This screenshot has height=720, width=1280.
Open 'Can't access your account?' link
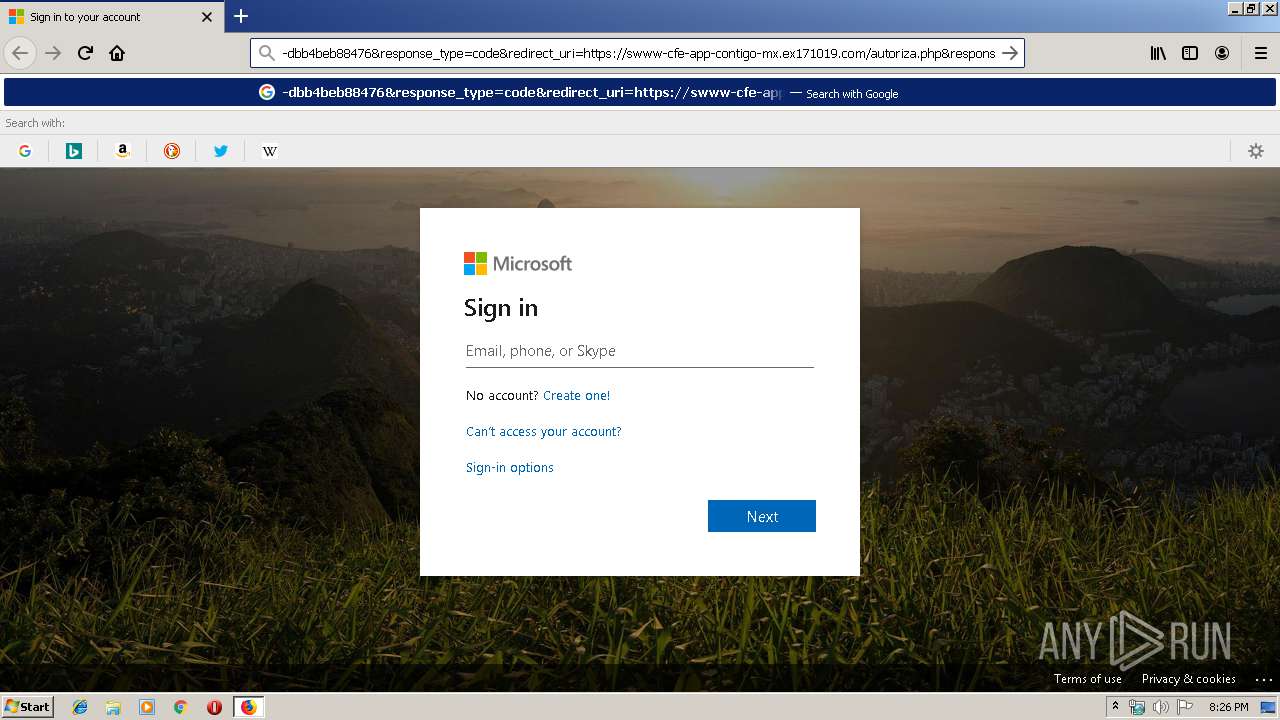544,432
